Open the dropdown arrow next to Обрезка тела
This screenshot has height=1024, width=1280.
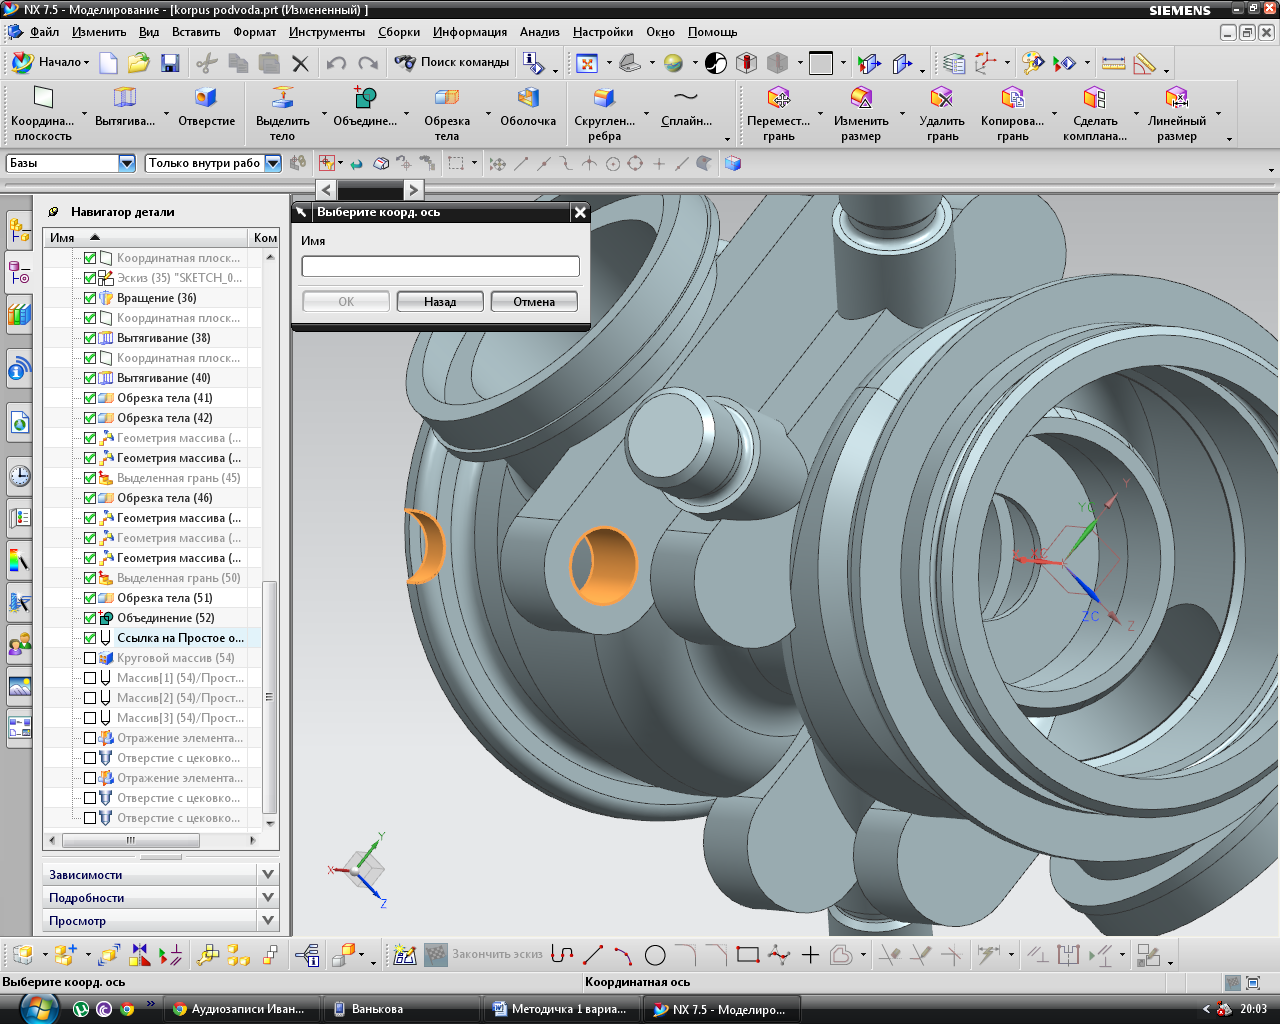[x=488, y=113]
